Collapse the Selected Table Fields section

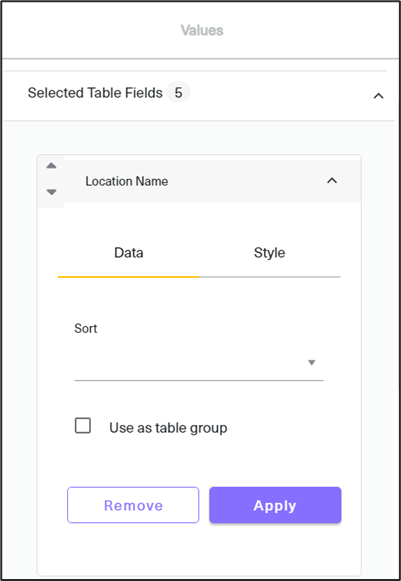(x=378, y=96)
